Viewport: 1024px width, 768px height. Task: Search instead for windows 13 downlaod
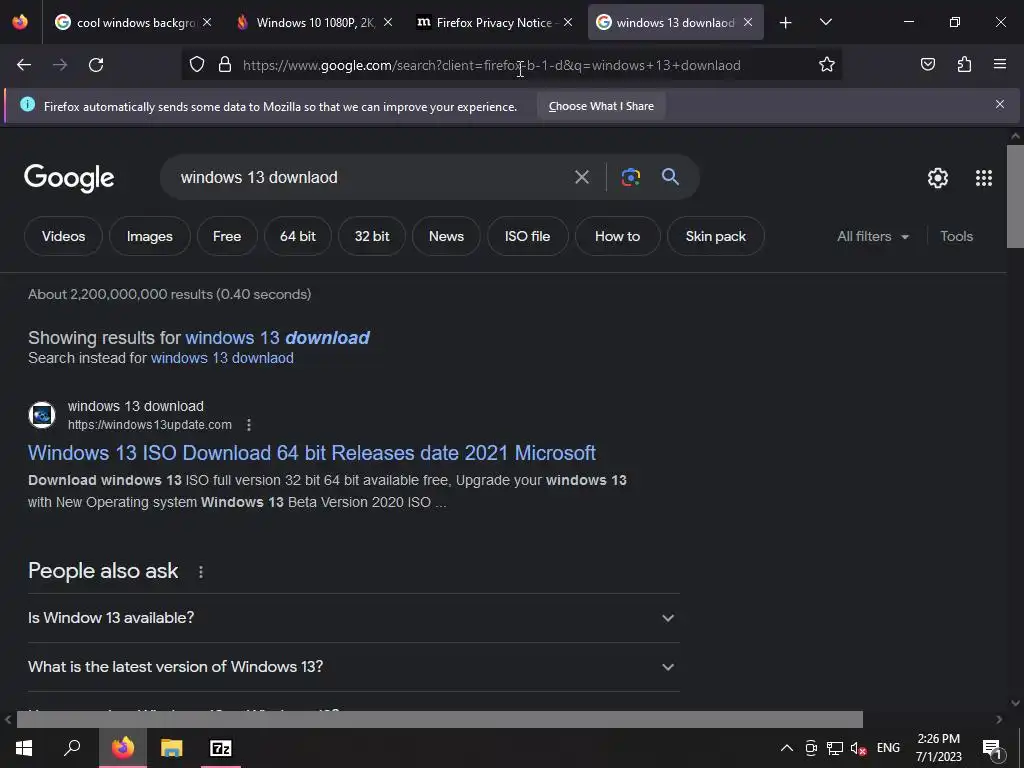[222, 358]
